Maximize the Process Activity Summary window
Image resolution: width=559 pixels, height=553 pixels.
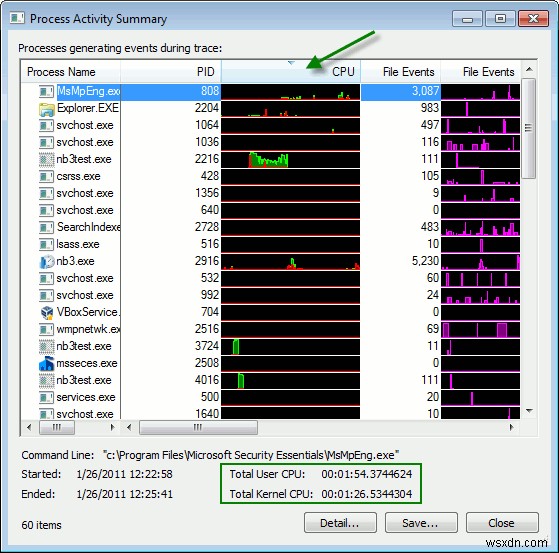pos(500,19)
